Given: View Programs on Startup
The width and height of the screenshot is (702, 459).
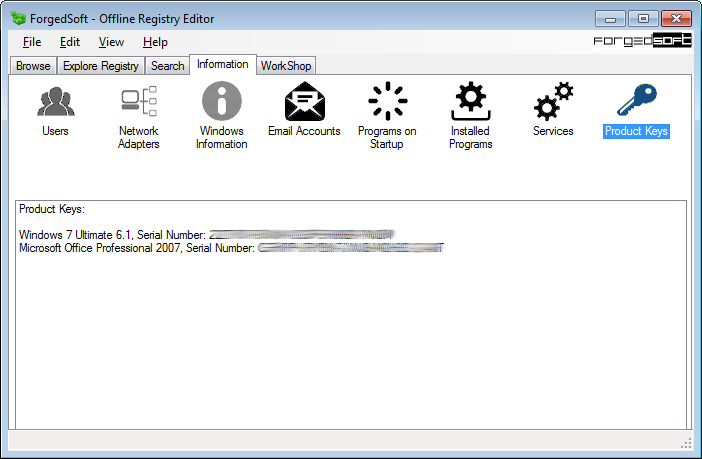Looking at the screenshot, I should click(x=388, y=101).
